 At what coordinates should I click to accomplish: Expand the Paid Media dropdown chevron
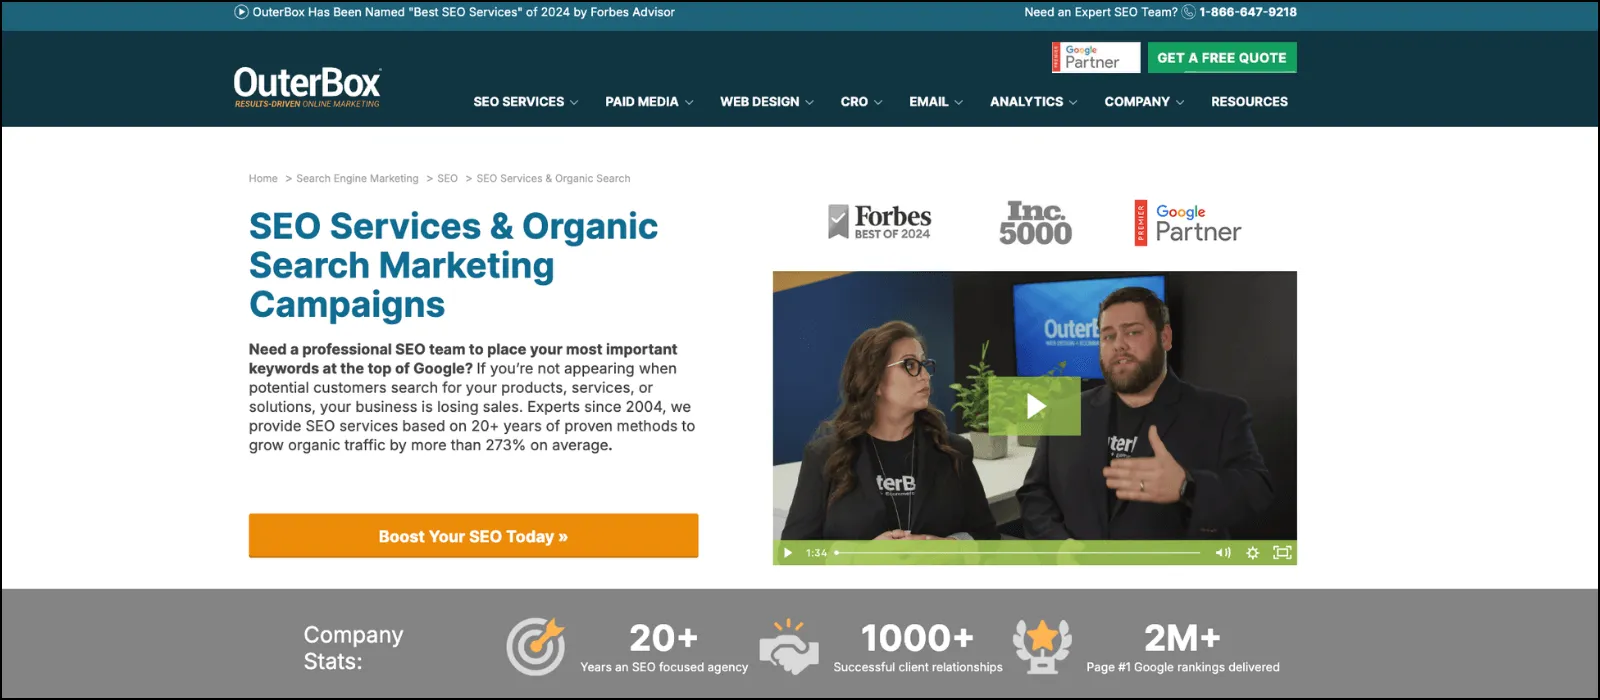(x=689, y=102)
